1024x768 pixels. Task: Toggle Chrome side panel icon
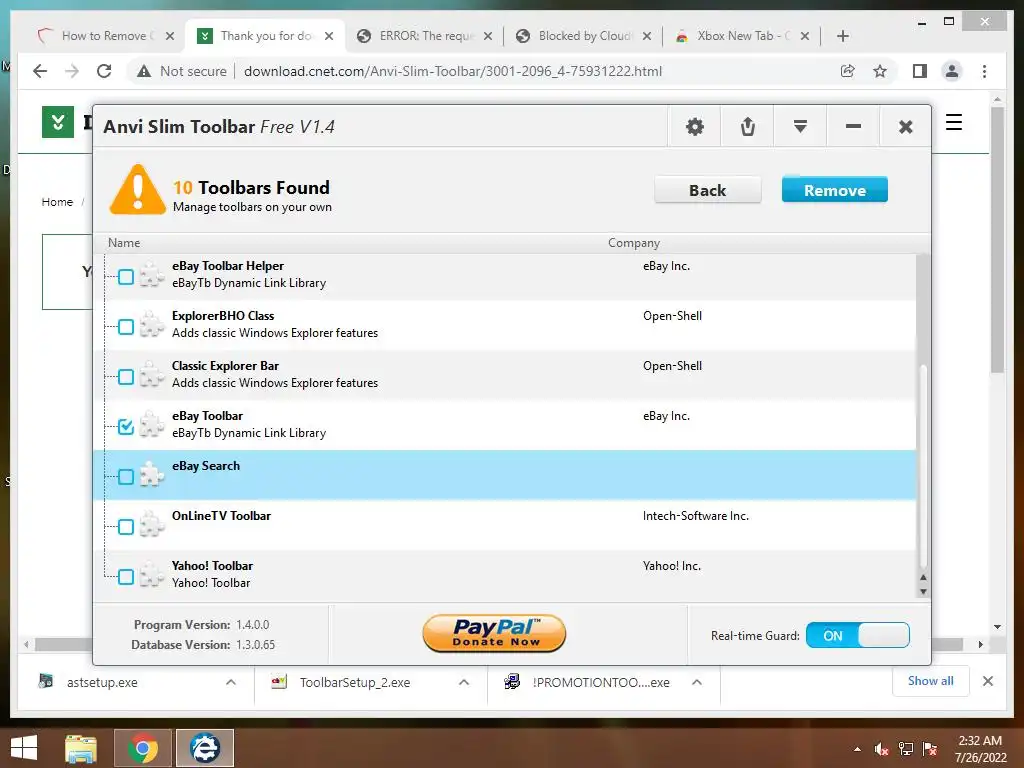pyautogui.click(x=920, y=71)
